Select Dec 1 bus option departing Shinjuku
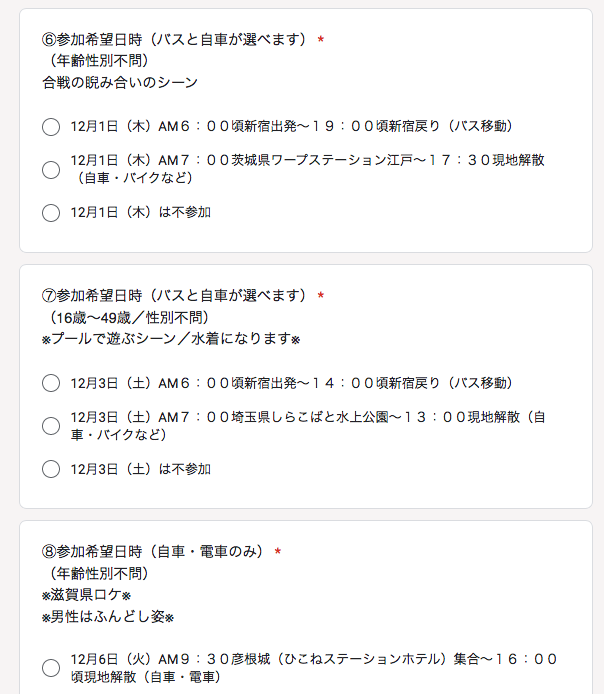This screenshot has width=604, height=694. click(x=51, y=127)
